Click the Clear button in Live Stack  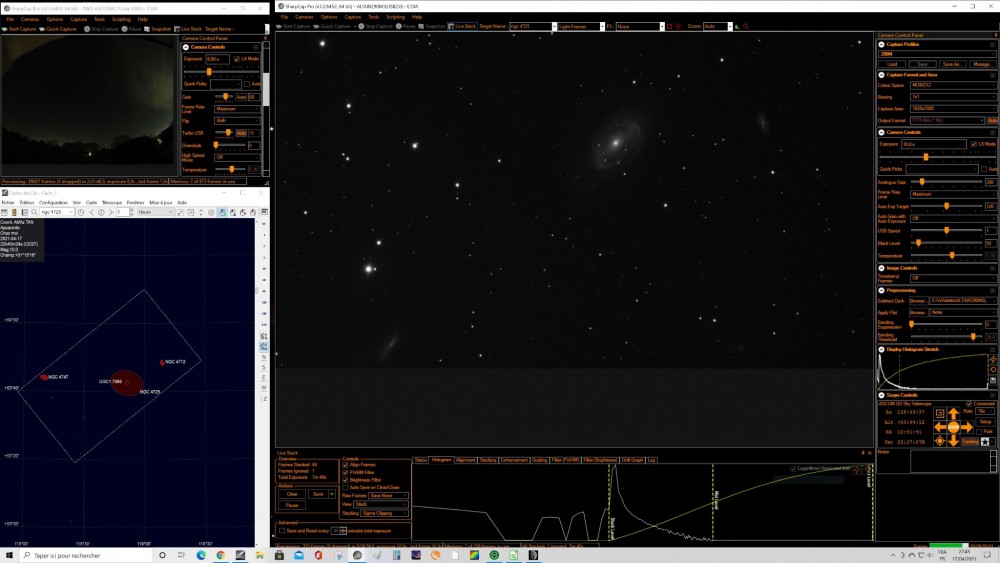[x=292, y=494]
